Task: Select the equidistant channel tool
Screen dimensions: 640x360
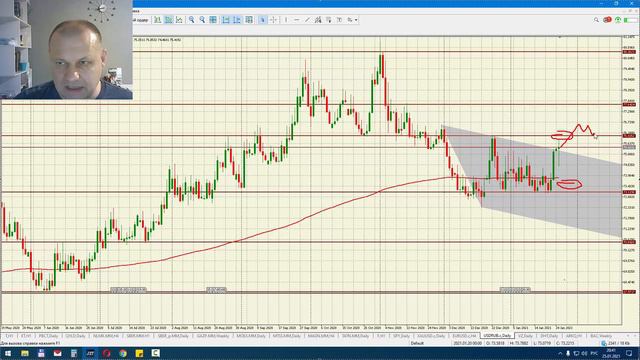Action: pos(318,20)
